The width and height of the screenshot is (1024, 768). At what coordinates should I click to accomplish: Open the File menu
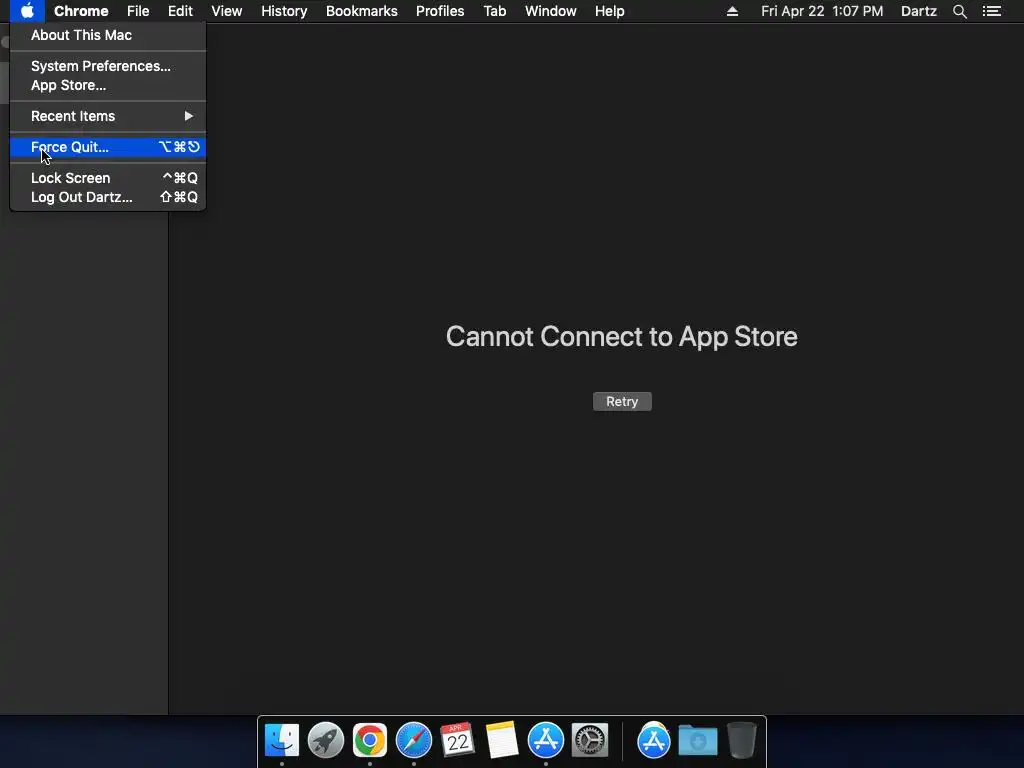pos(138,11)
